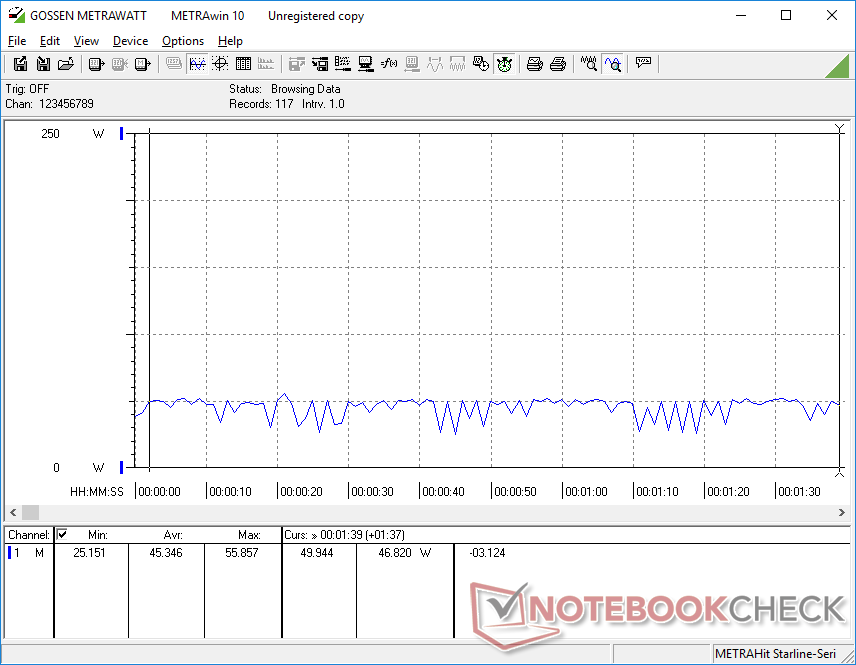Click the greyed waveform range-marker icon
This screenshot has width=856, height=665.
[x=435, y=64]
